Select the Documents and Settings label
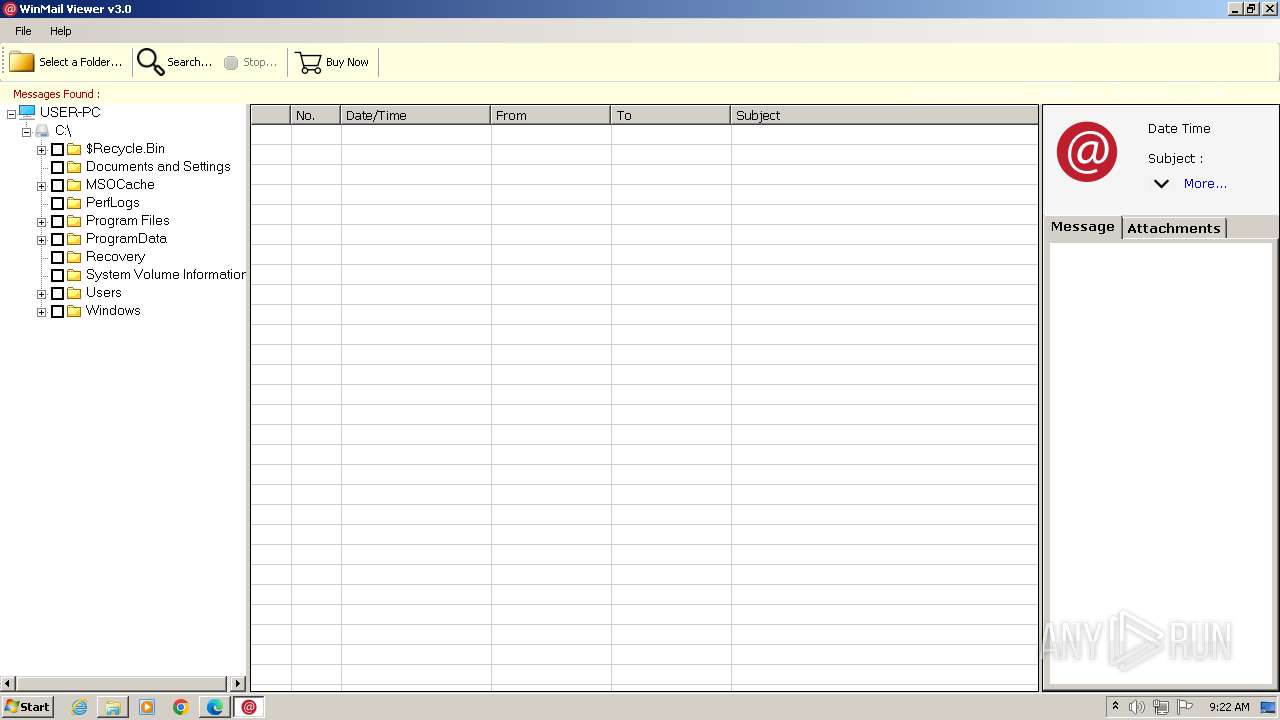Screen dimensions: 1280x720 coord(158,167)
